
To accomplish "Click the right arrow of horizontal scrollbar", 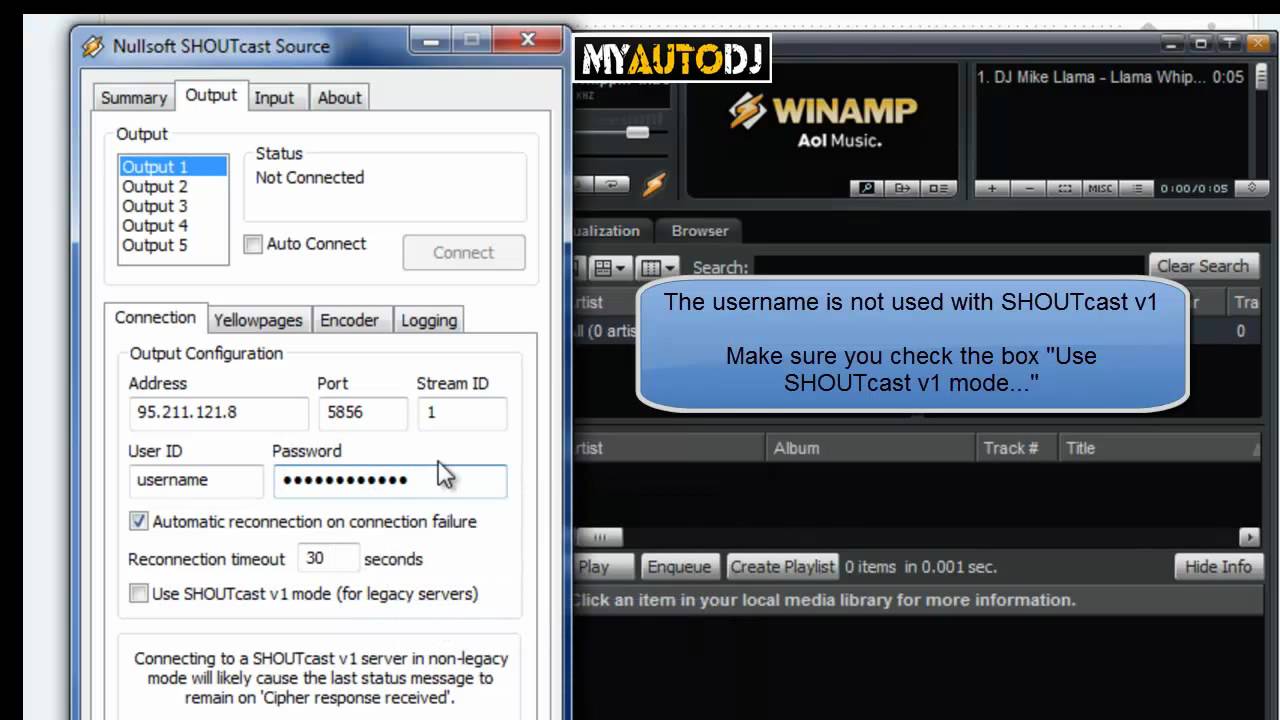I will point(1249,537).
